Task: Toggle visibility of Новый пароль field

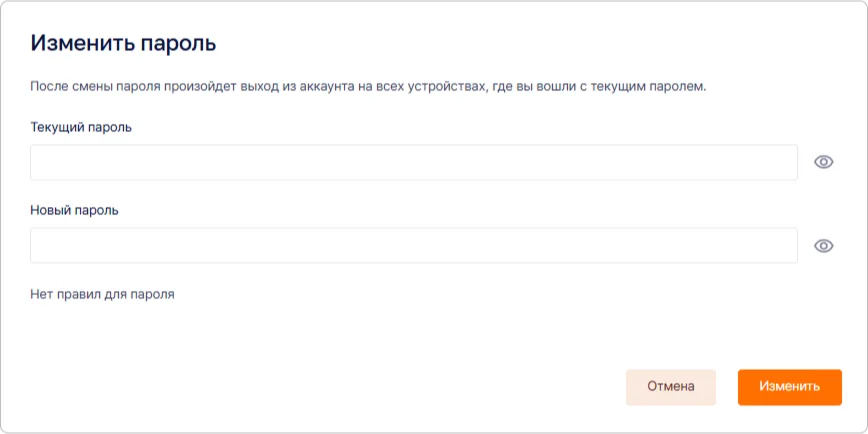Action: click(x=823, y=246)
